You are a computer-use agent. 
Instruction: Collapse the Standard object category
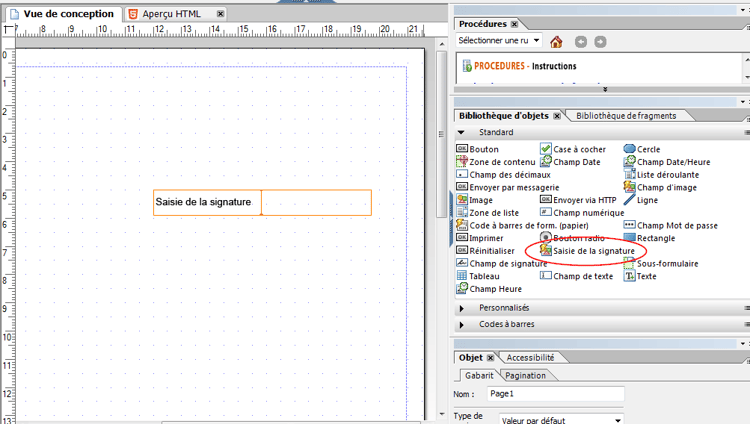[x=461, y=133]
